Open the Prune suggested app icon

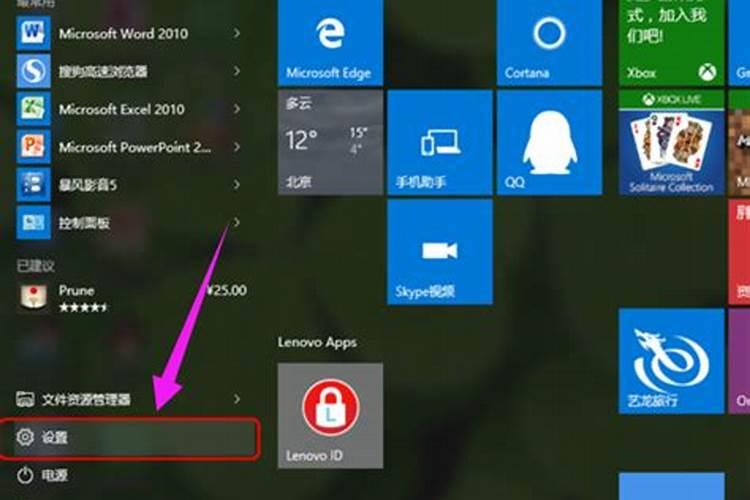(33, 297)
